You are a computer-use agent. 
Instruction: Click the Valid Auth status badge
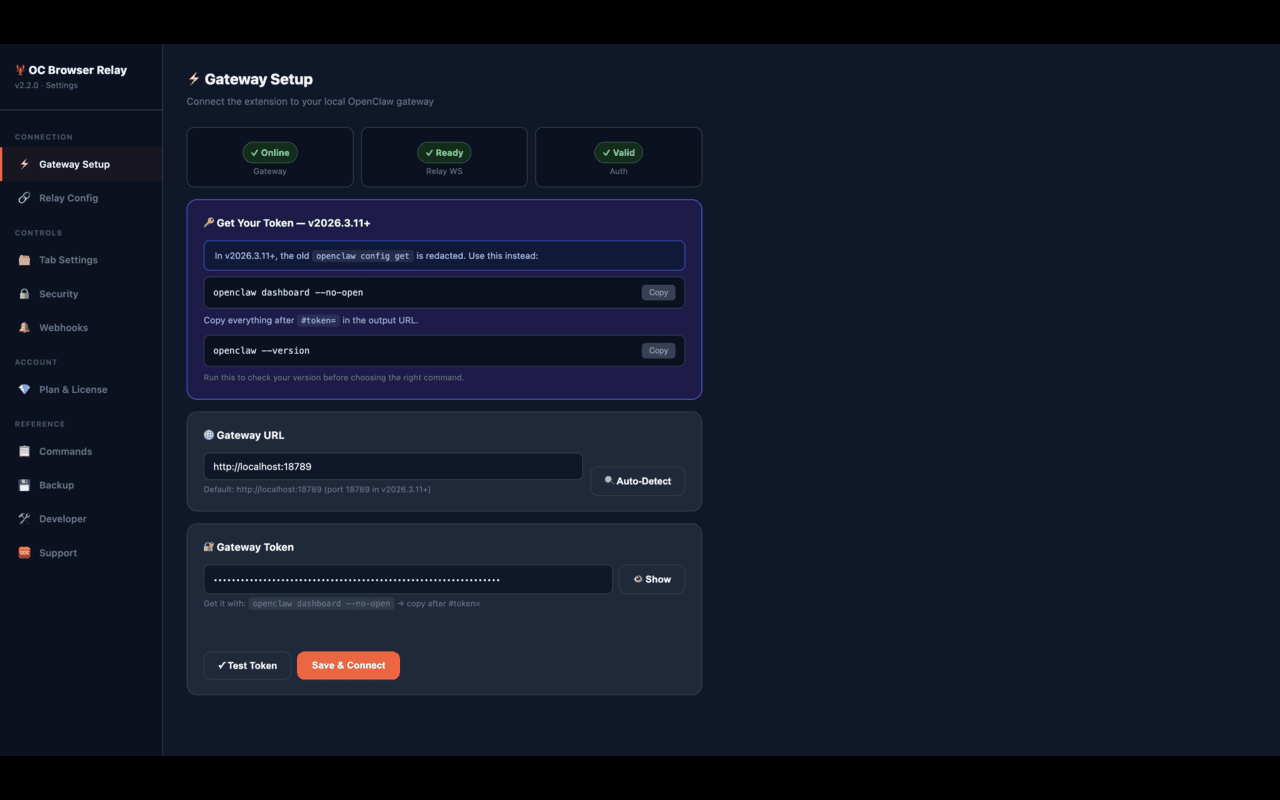[619, 153]
